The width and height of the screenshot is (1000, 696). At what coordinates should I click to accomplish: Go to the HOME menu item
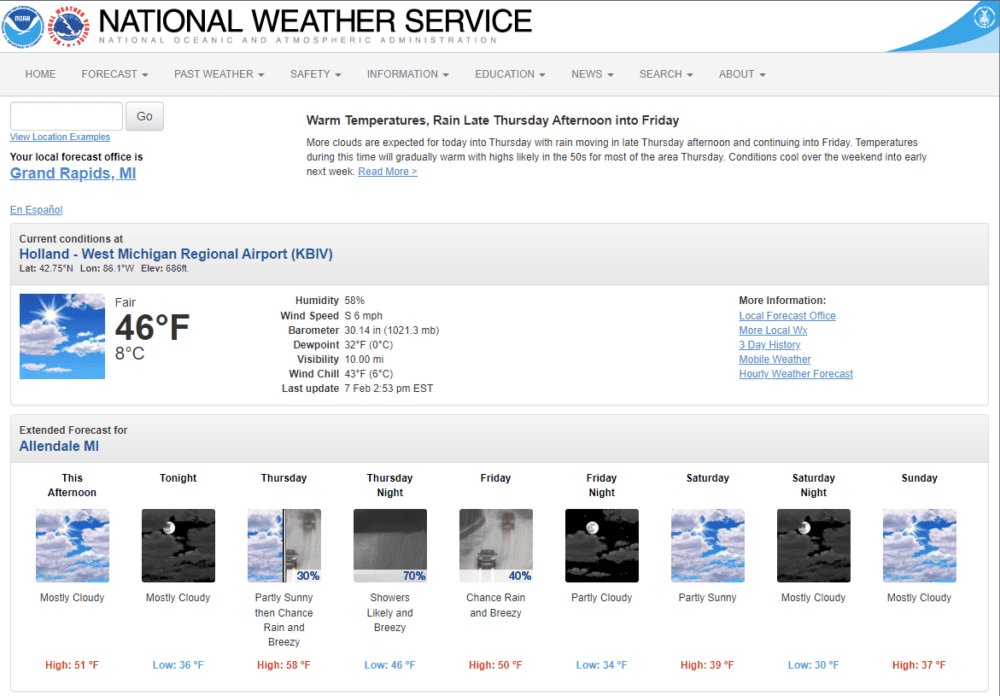[40, 74]
